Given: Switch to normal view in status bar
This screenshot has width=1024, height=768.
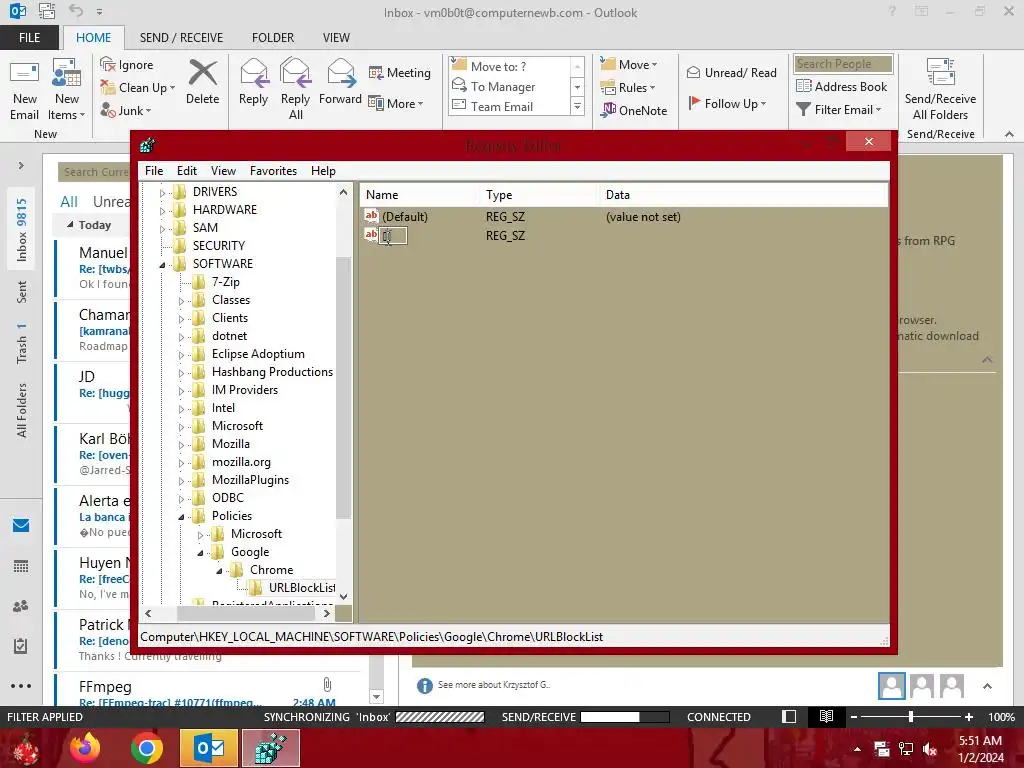Looking at the screenshot, I should (x=789, y=716).
